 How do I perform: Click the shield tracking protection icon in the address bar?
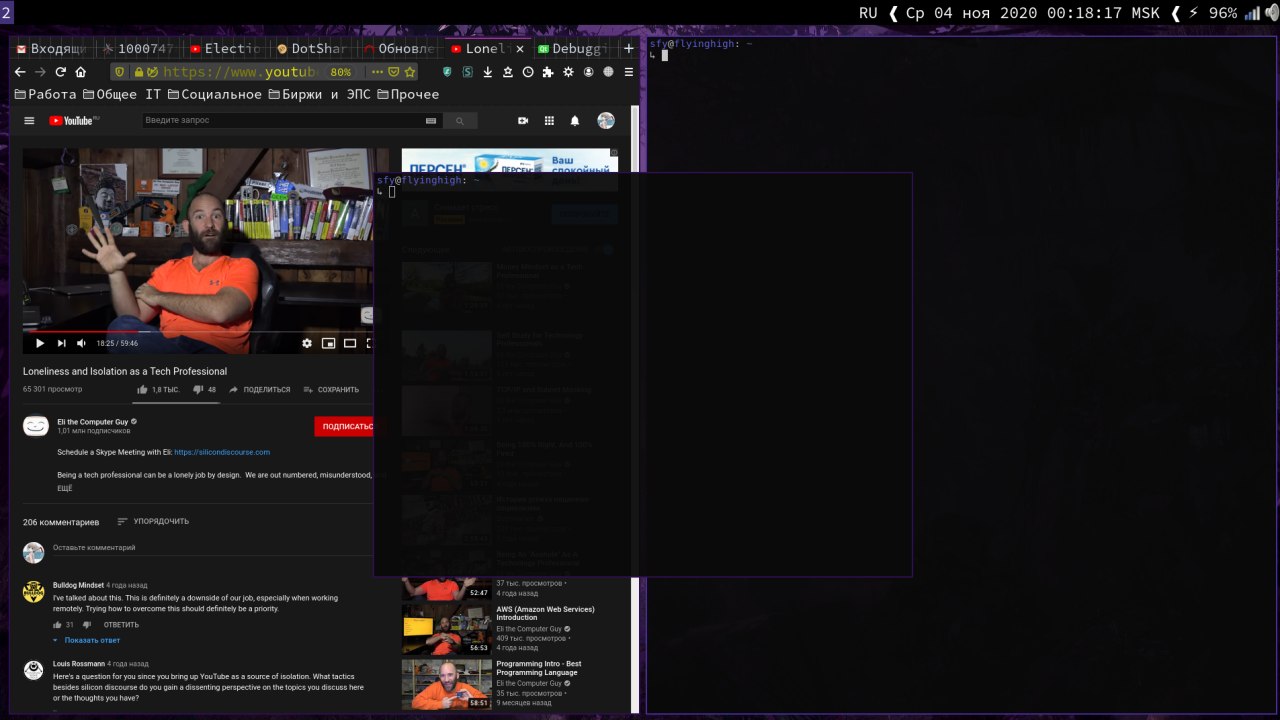click(120, 72)
